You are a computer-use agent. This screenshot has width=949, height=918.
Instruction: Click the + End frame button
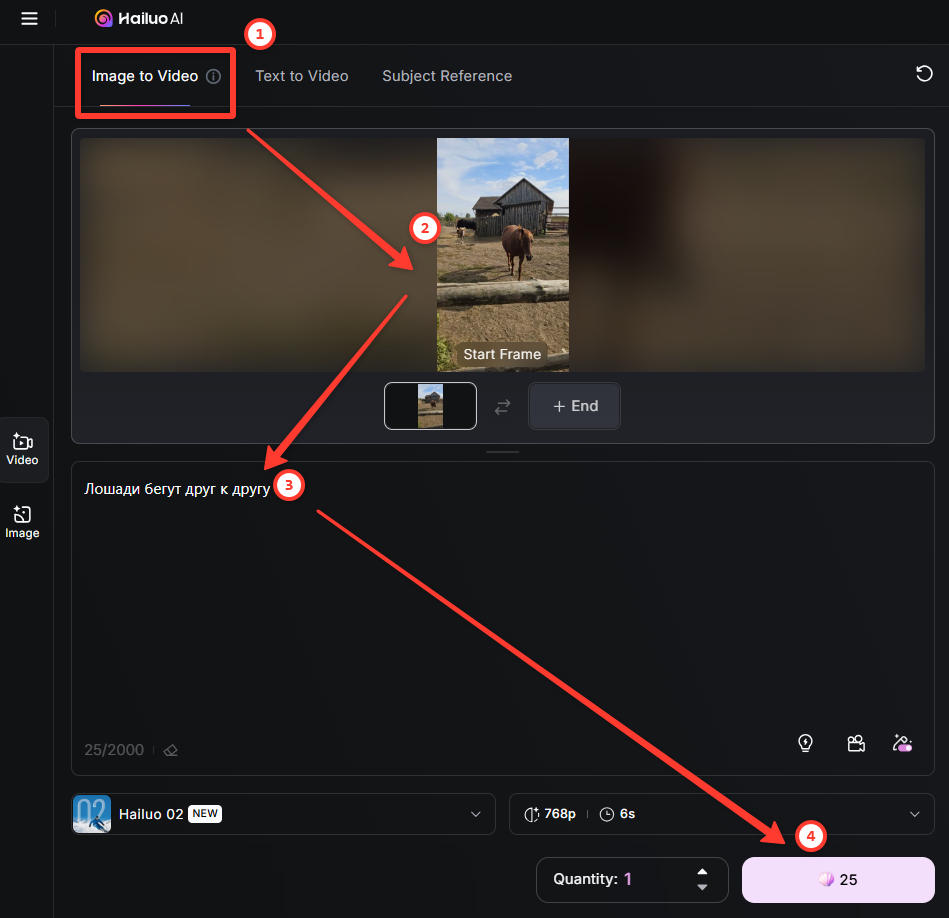[574, 406]
